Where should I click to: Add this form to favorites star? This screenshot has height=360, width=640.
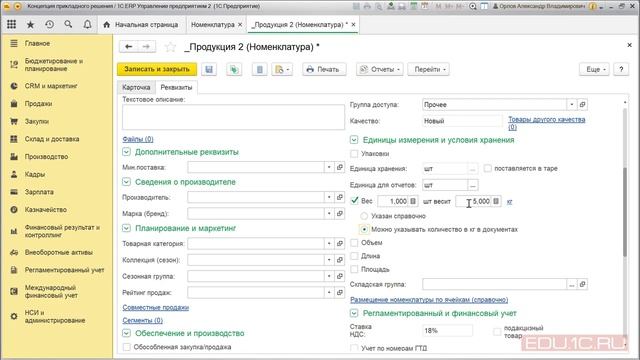[170, 47]
